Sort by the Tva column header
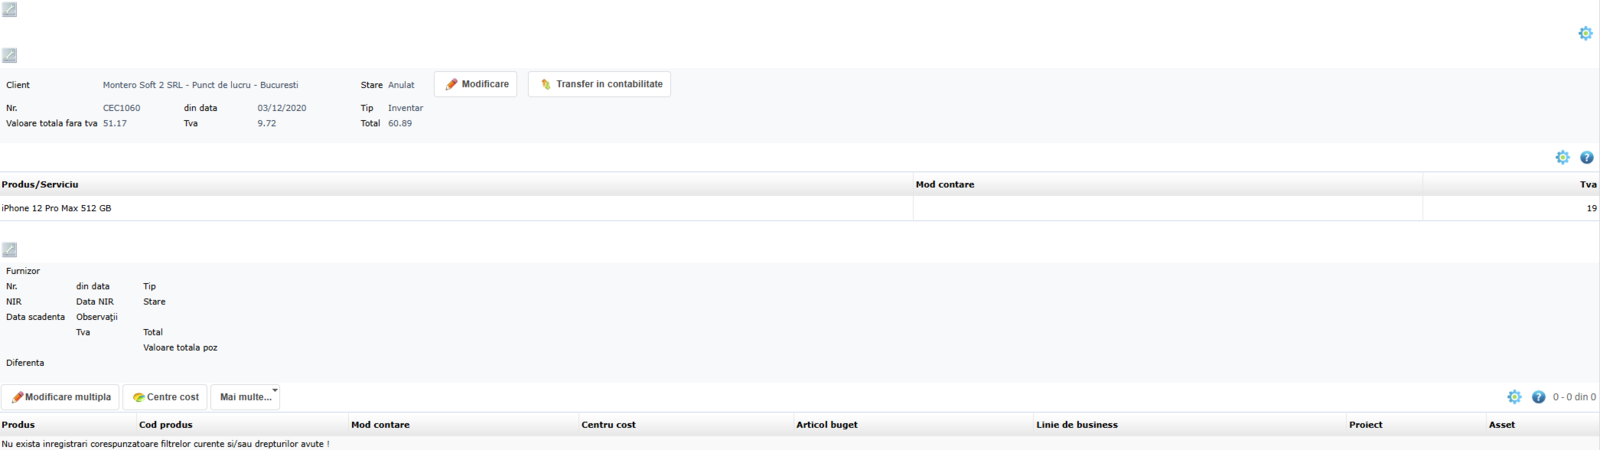 1587,185
